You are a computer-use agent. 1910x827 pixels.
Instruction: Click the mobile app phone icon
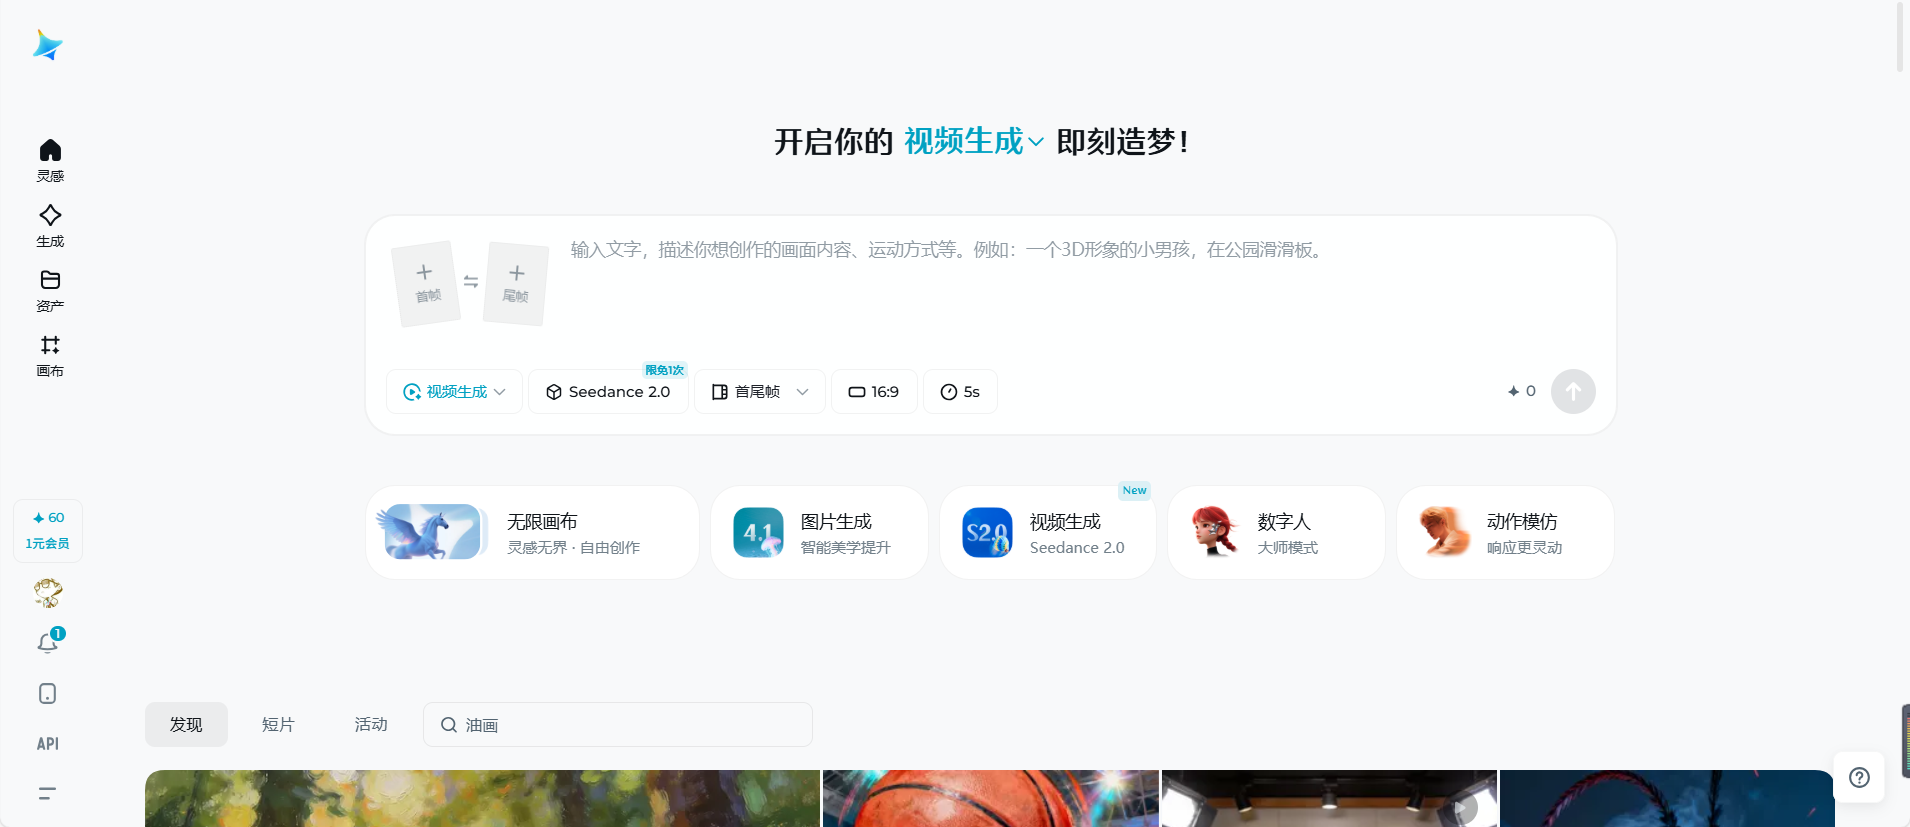tap(47, 694)
